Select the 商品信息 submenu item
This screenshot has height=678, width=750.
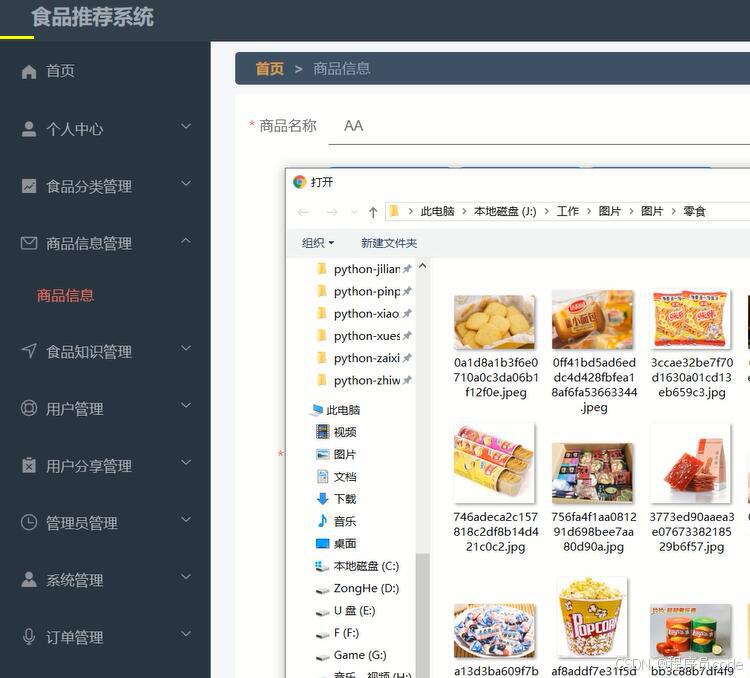[x=66, y=295]
